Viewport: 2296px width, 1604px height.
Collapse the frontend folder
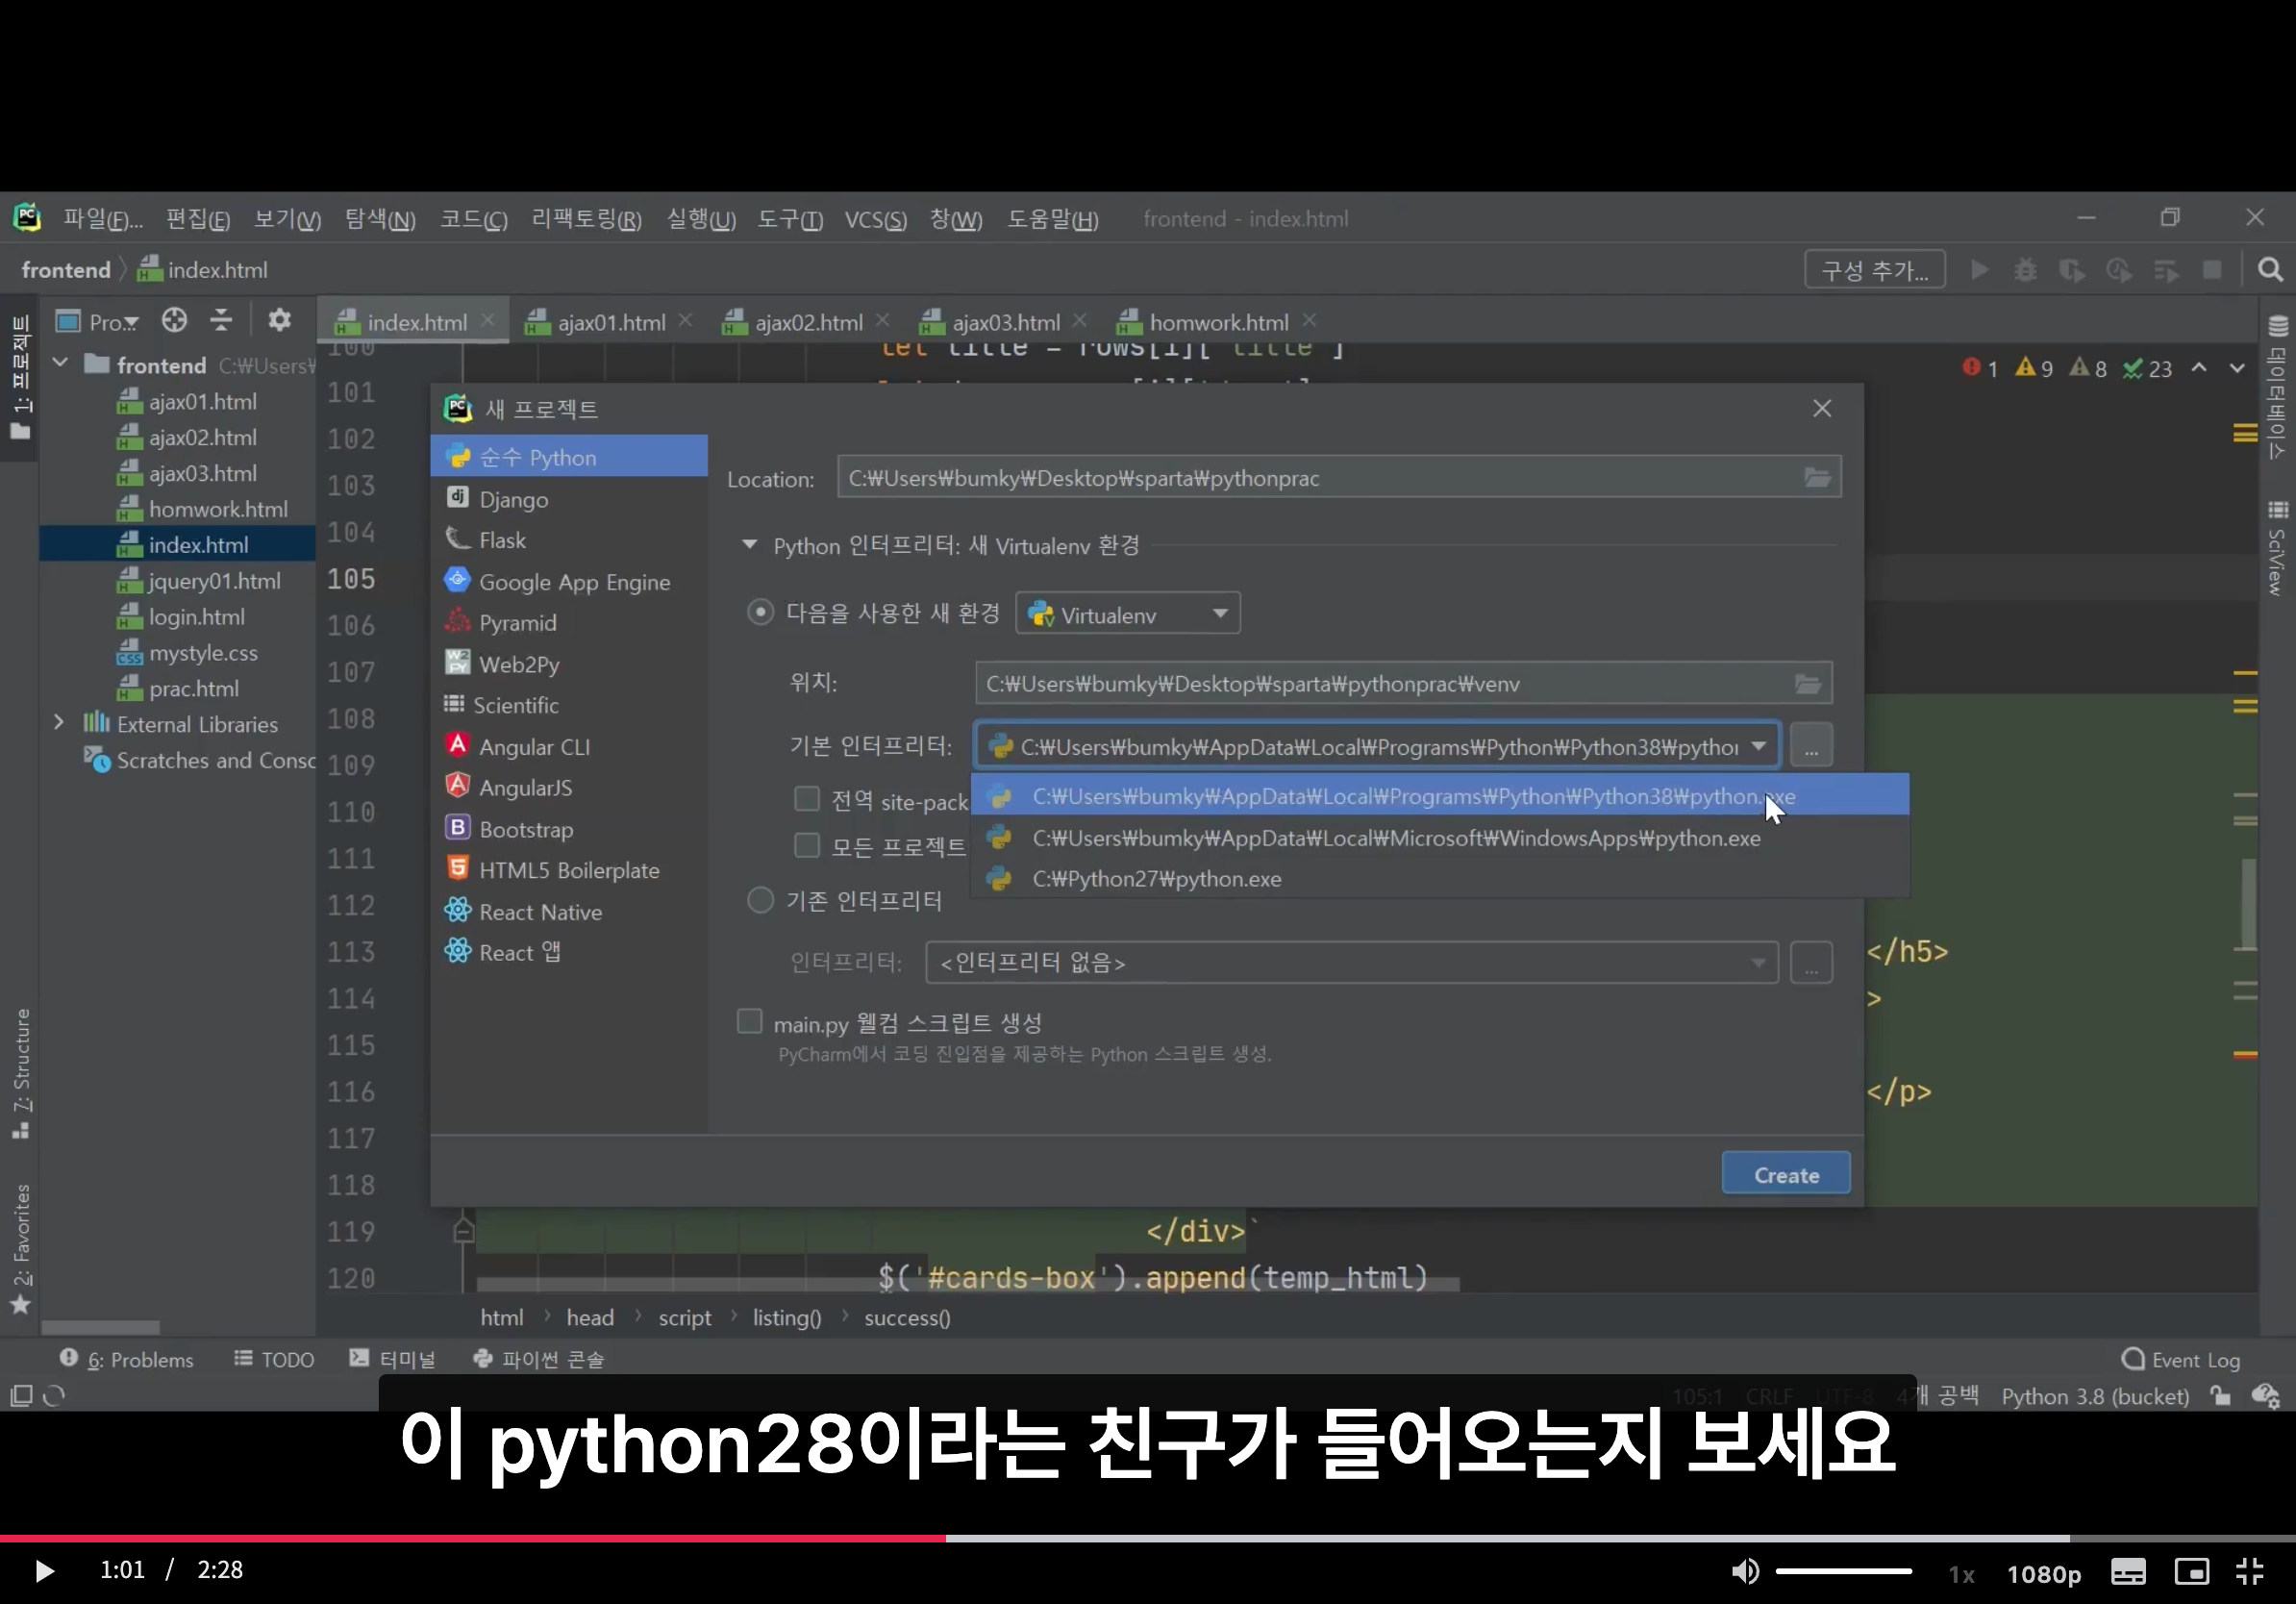click(60, 363)
